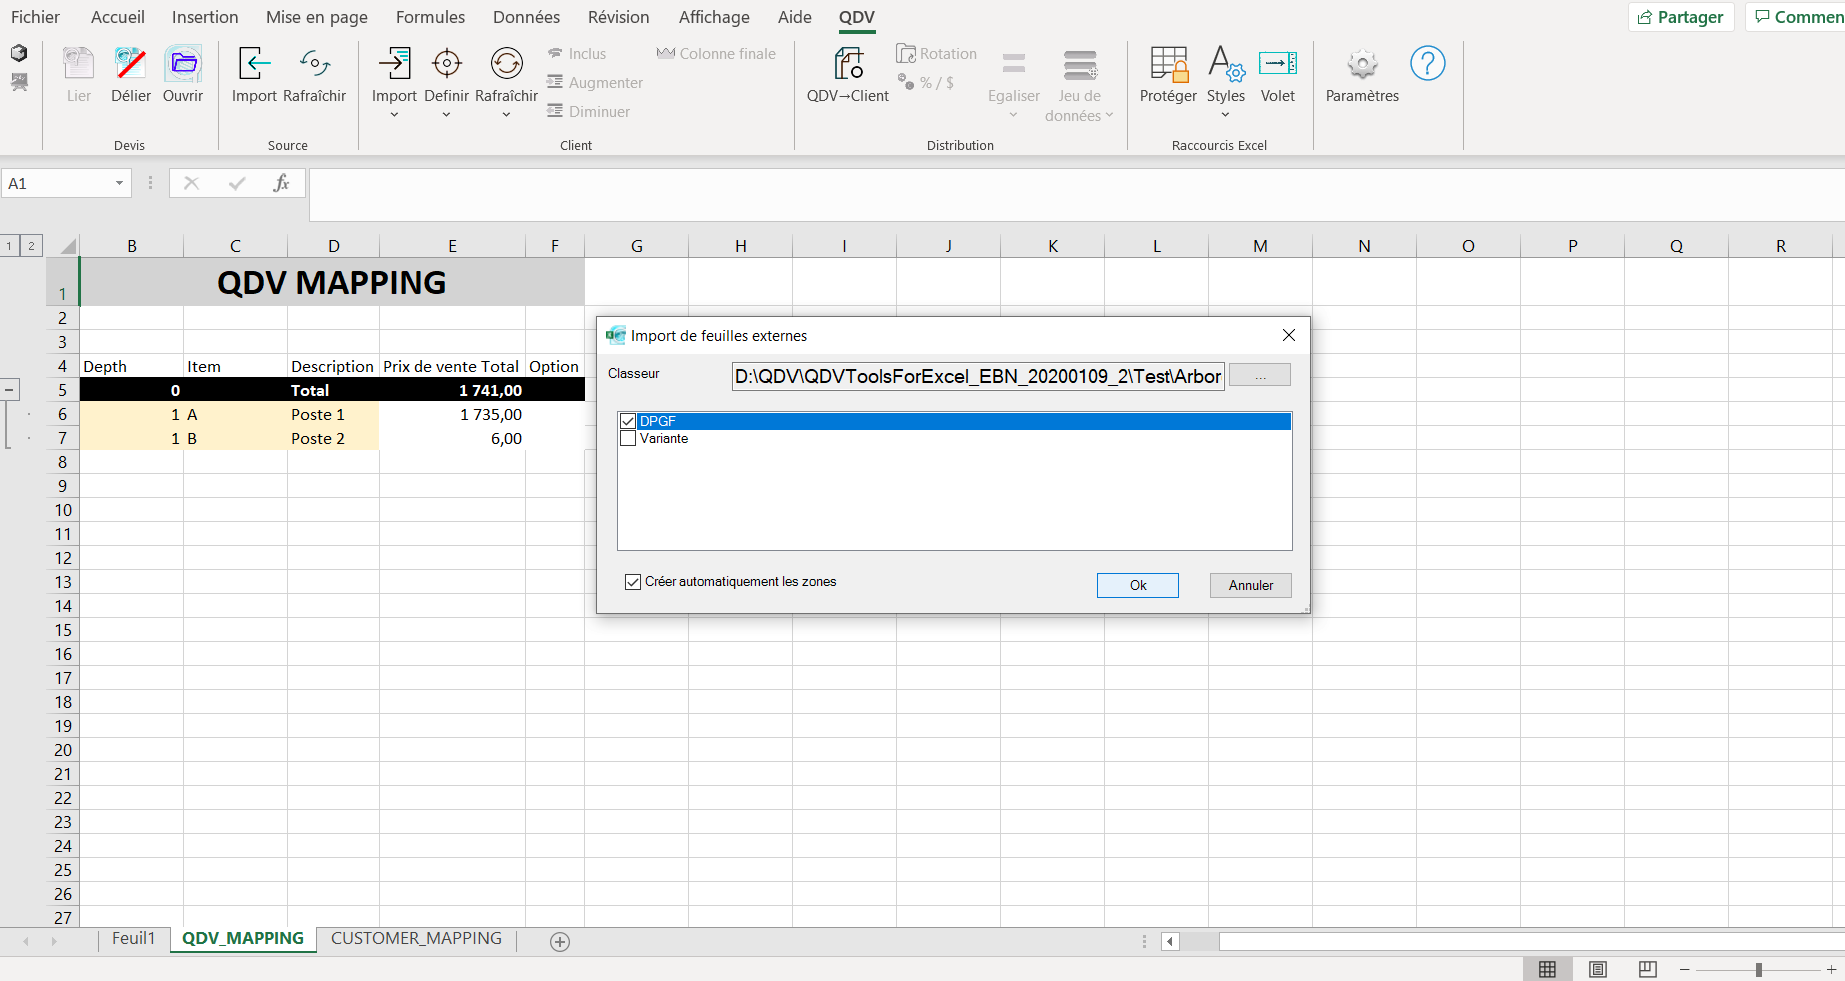This screenshot has width=1845, height=981.
Task: Expand the Egaliser dropdown arrow
Action: pos(1014,115)
